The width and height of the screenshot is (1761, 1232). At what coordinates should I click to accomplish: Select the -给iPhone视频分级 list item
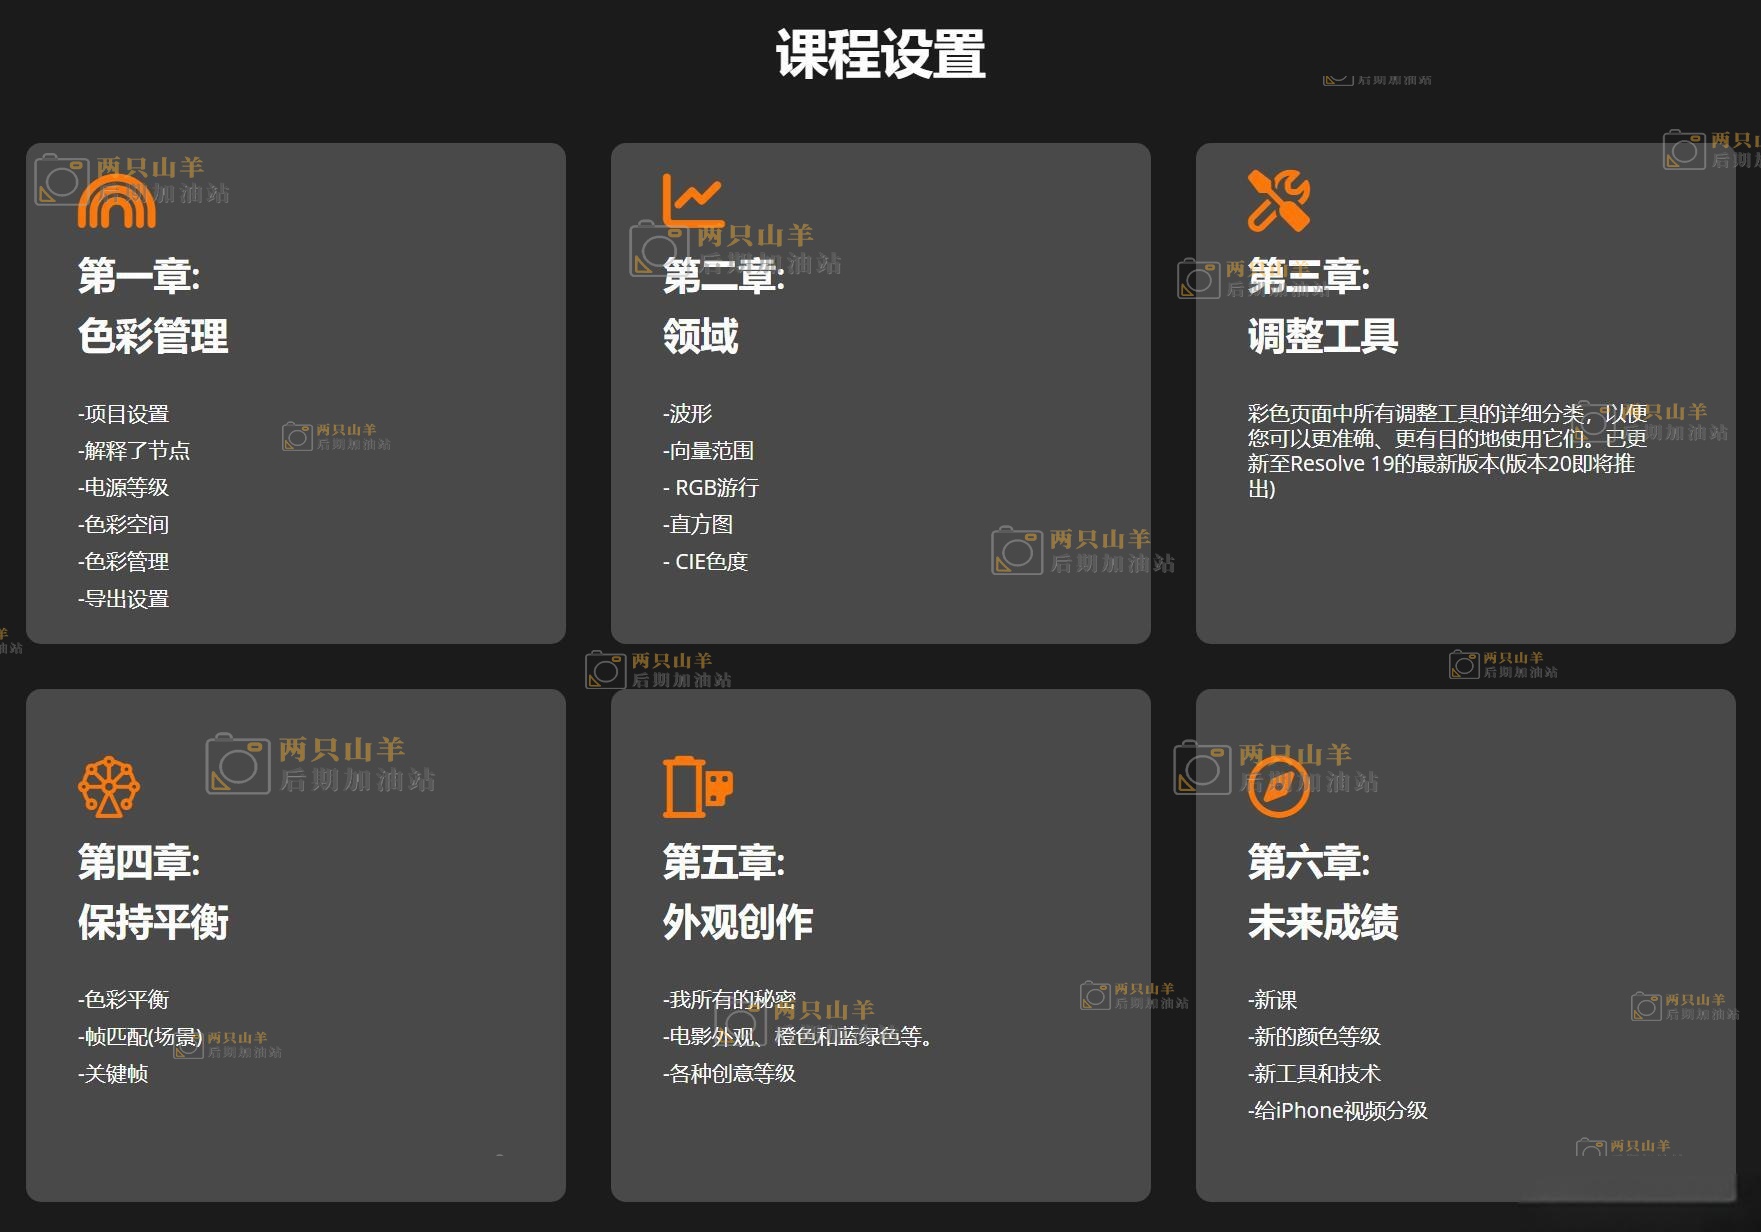point(1337,1111)
